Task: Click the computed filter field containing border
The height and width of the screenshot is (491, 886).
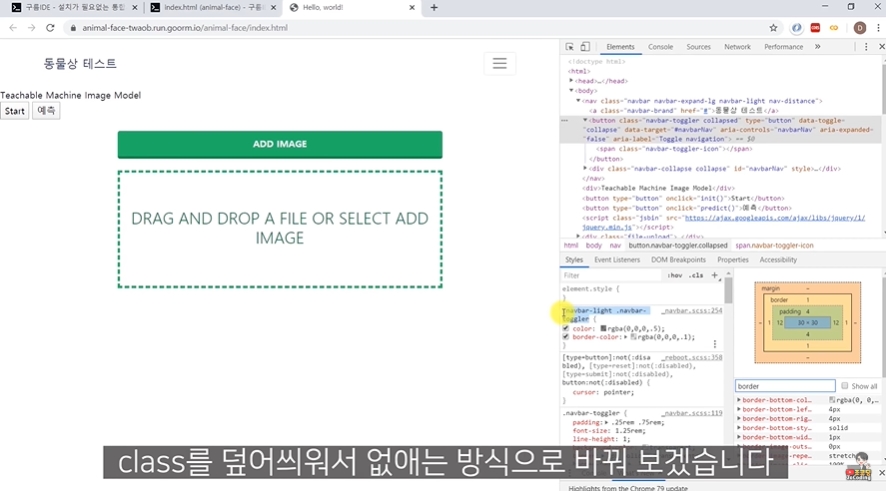Action: [x=785, y=386]
